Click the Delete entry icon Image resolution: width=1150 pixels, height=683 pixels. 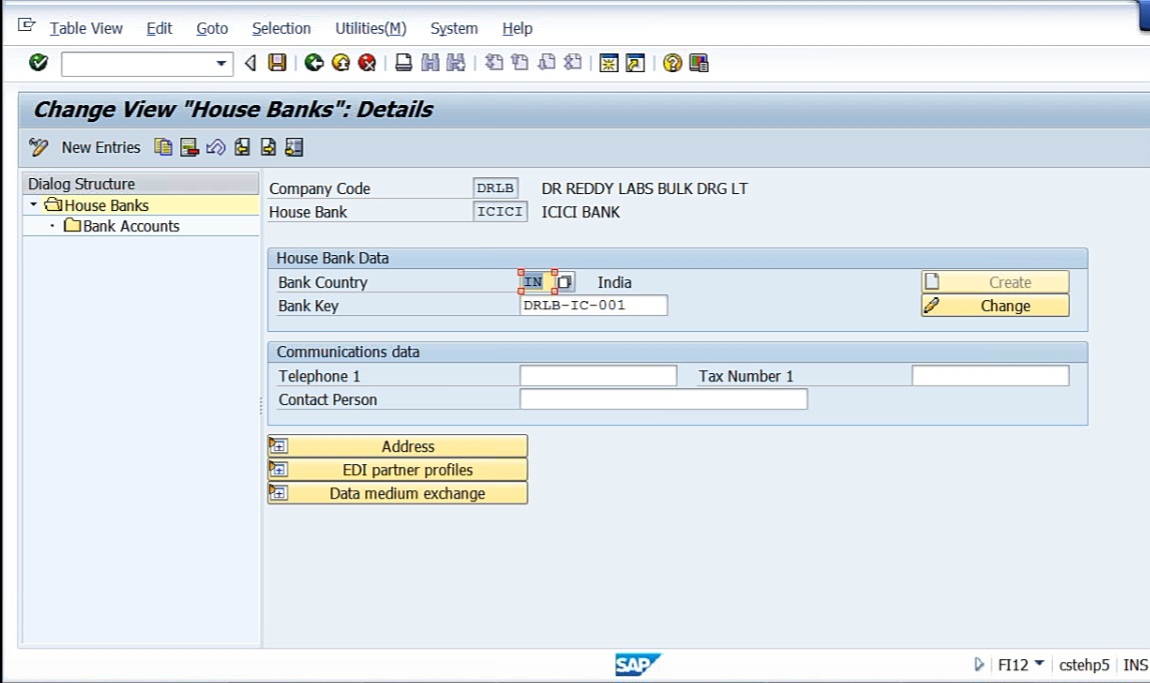click(x=189, y=147)
